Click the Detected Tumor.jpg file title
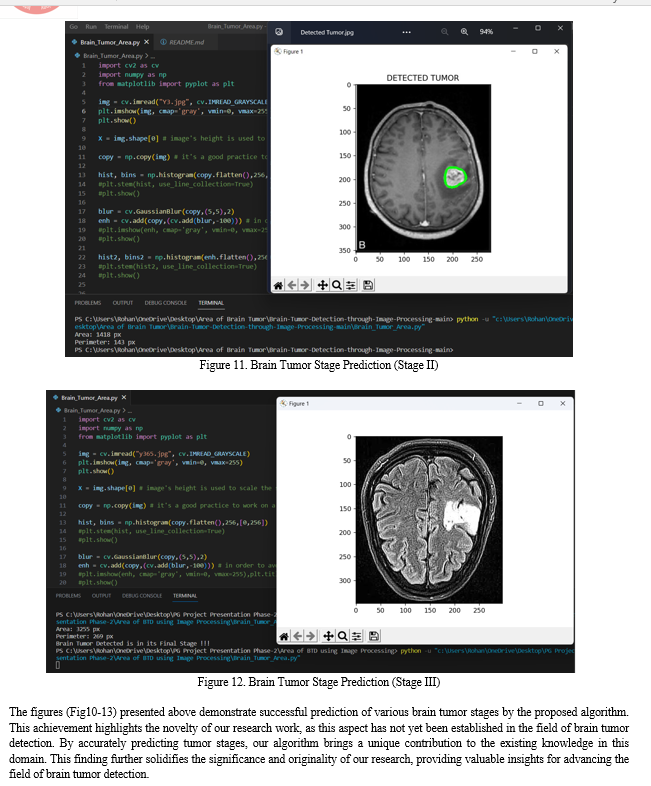 pos(327,32)
